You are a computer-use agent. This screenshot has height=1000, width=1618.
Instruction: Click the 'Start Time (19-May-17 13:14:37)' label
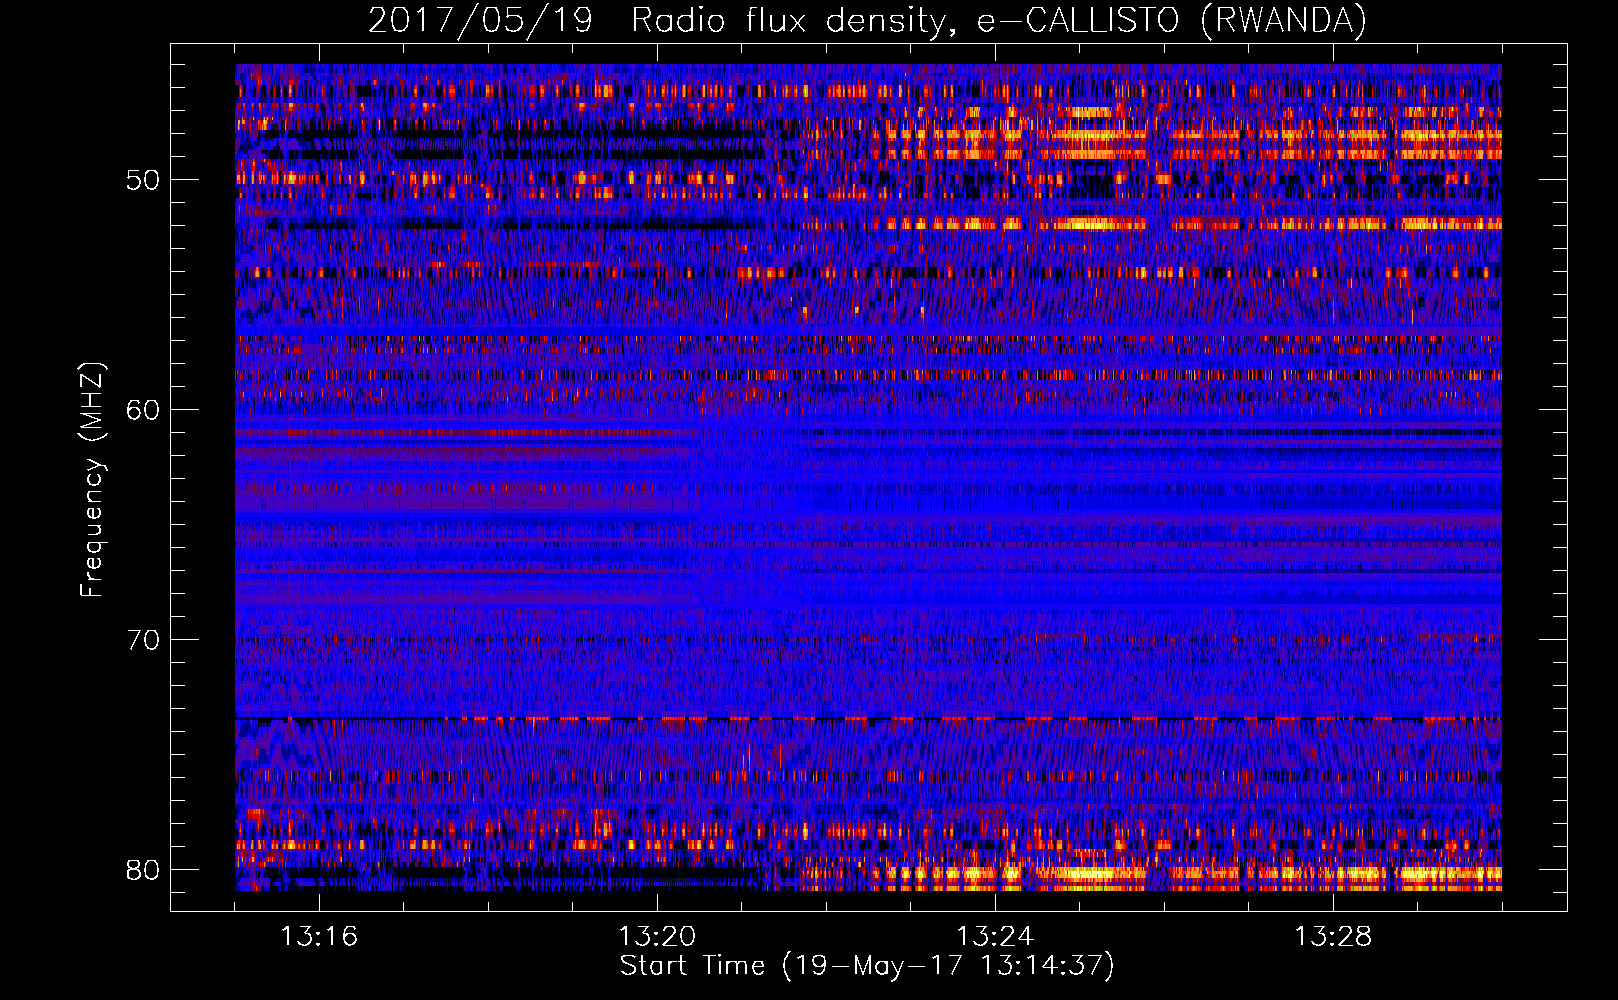pyautogui.click(x=867, y=966)
